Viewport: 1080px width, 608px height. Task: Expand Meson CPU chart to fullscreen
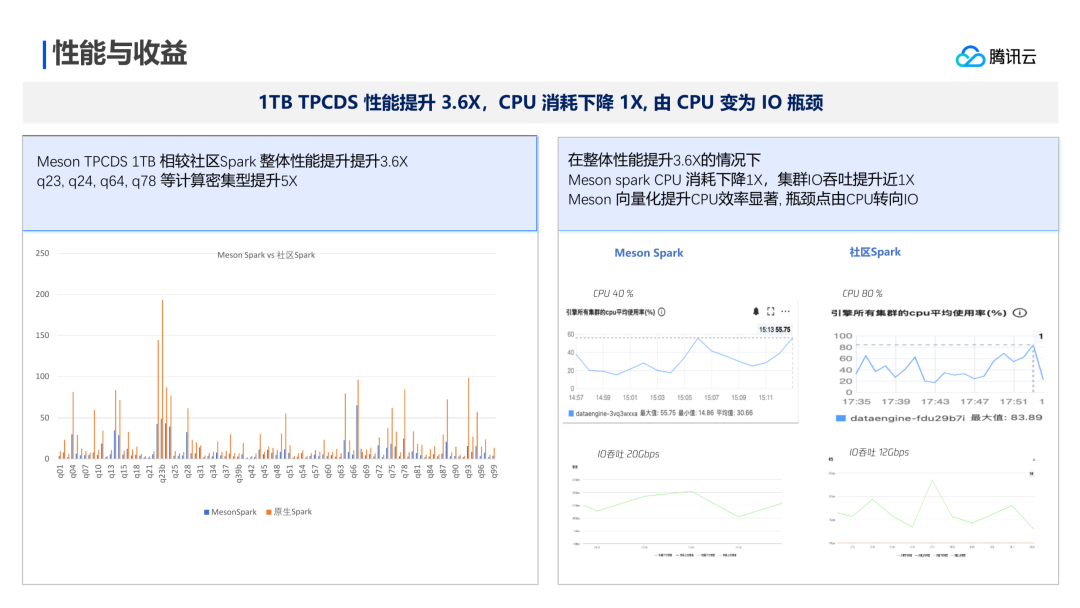click(x=771, y=312)
